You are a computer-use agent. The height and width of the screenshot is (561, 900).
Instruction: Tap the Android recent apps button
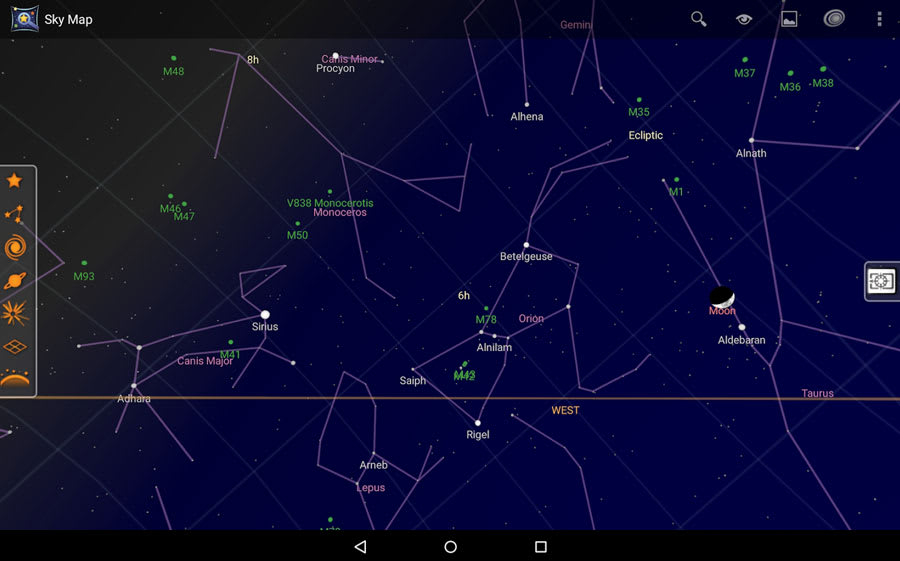(541, 547)
